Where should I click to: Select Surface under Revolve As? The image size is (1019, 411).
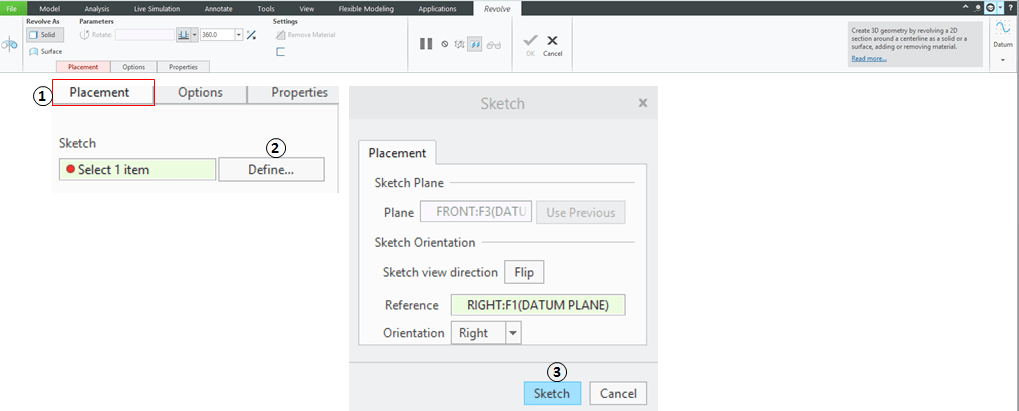[46, 51]
